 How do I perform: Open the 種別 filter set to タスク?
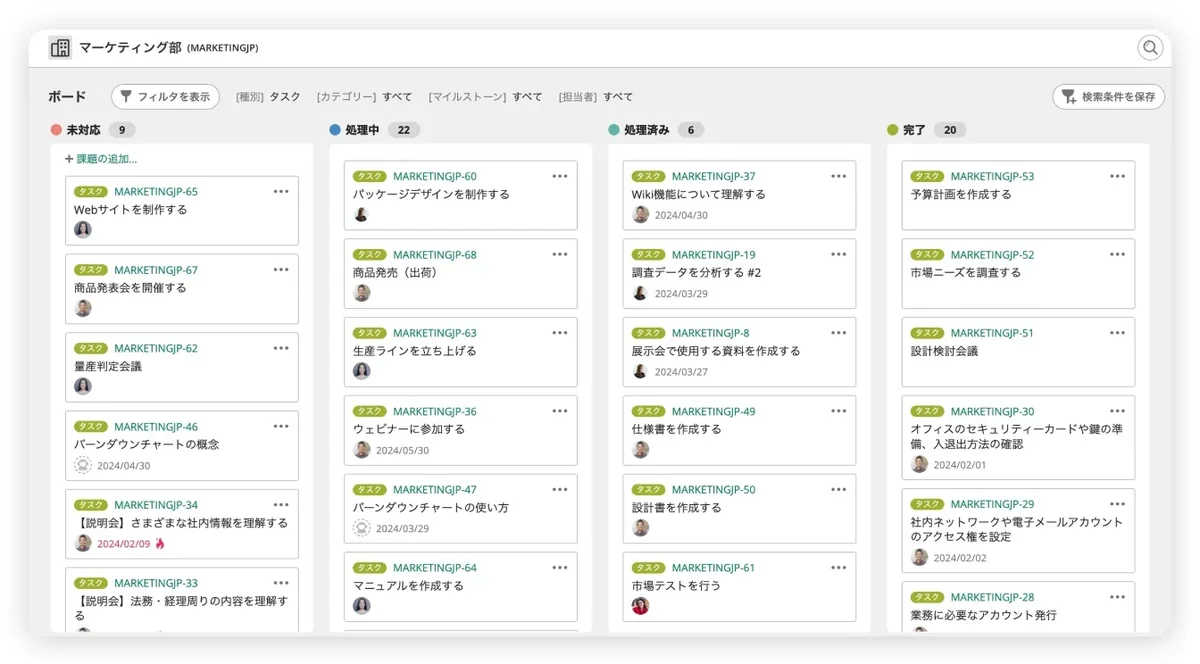268,97
